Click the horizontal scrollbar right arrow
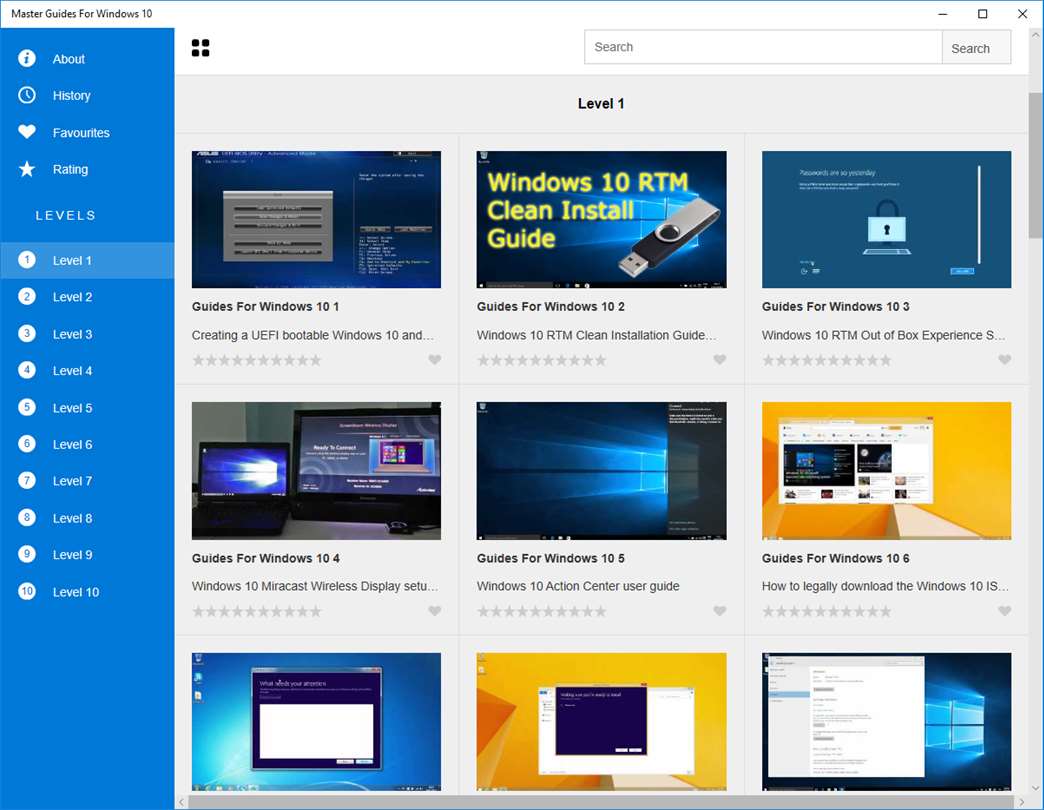Image resolution: width=1044 pixels, height=810 pixels. point(1021,802)
